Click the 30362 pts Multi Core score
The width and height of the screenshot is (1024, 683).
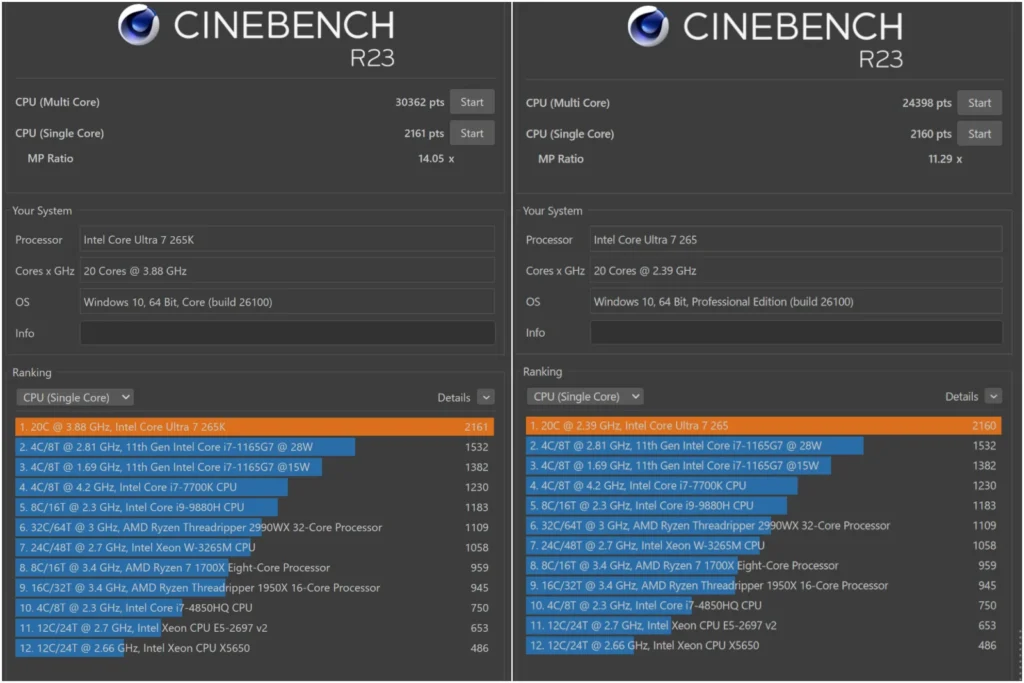coord(419,102)
